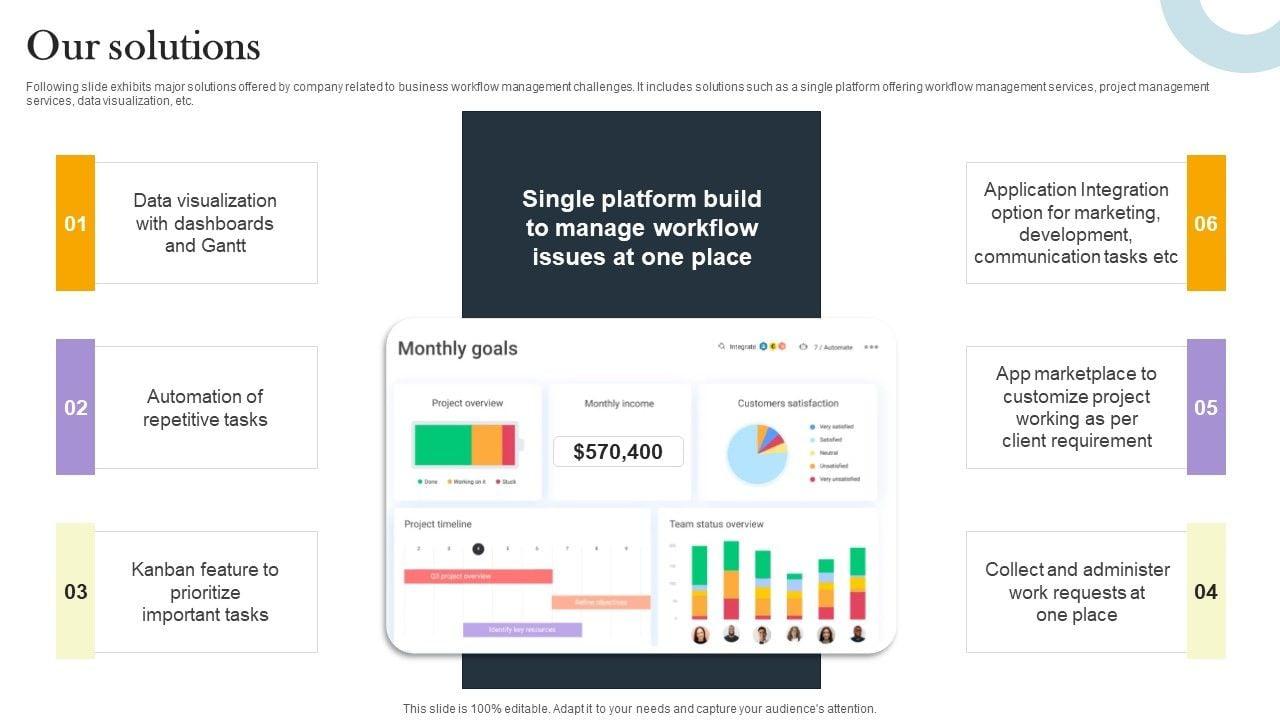Open the three-dot more menu in Monthly goals
The height and width of the screenshot is (720, 1280).
871,347
